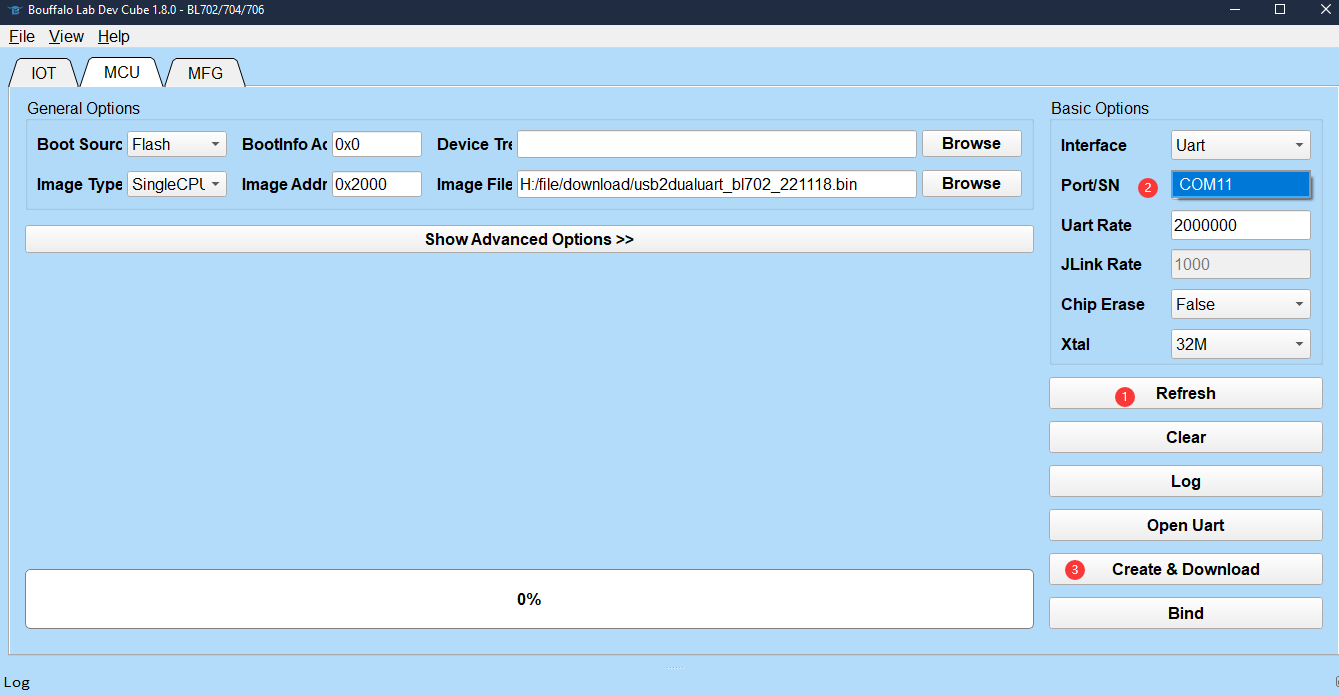Click the Xtal label
Viewport: 1339px width, 696px height.
click(1075, 344)
